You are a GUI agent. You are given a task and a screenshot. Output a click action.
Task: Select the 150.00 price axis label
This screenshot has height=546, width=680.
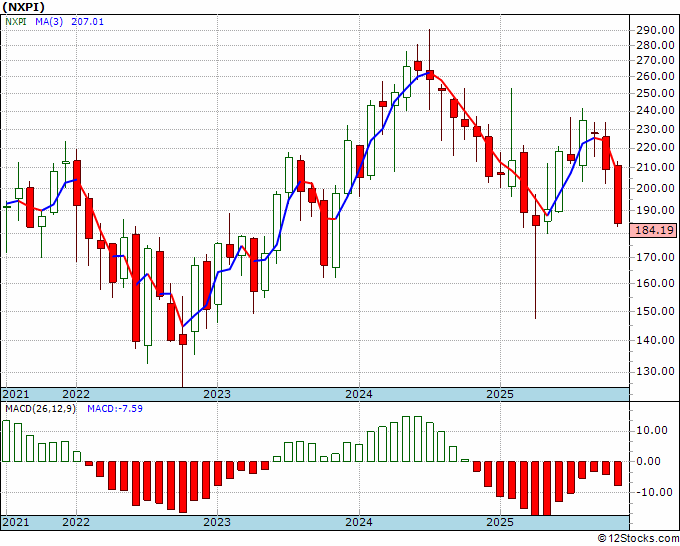pos(655,311)
